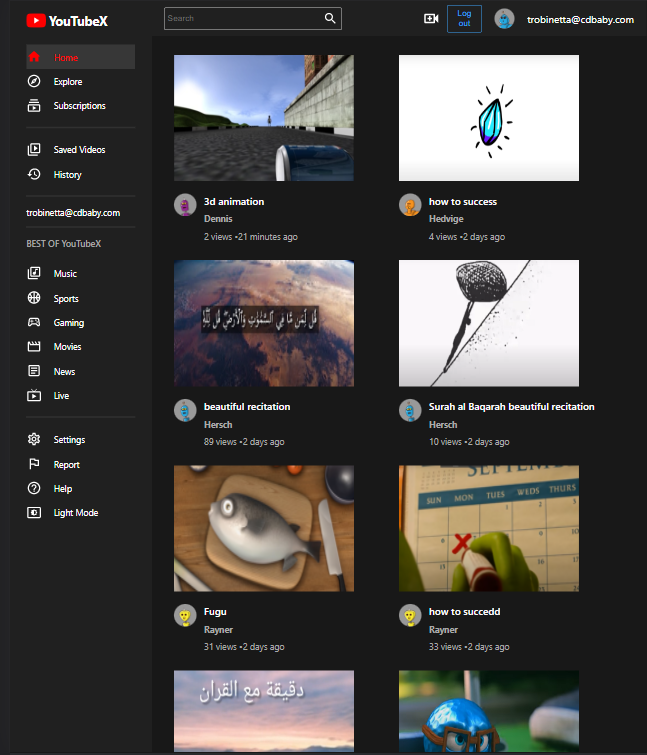Click Dennis channel name
Screen dimensions: 647x755
[218, 219]
